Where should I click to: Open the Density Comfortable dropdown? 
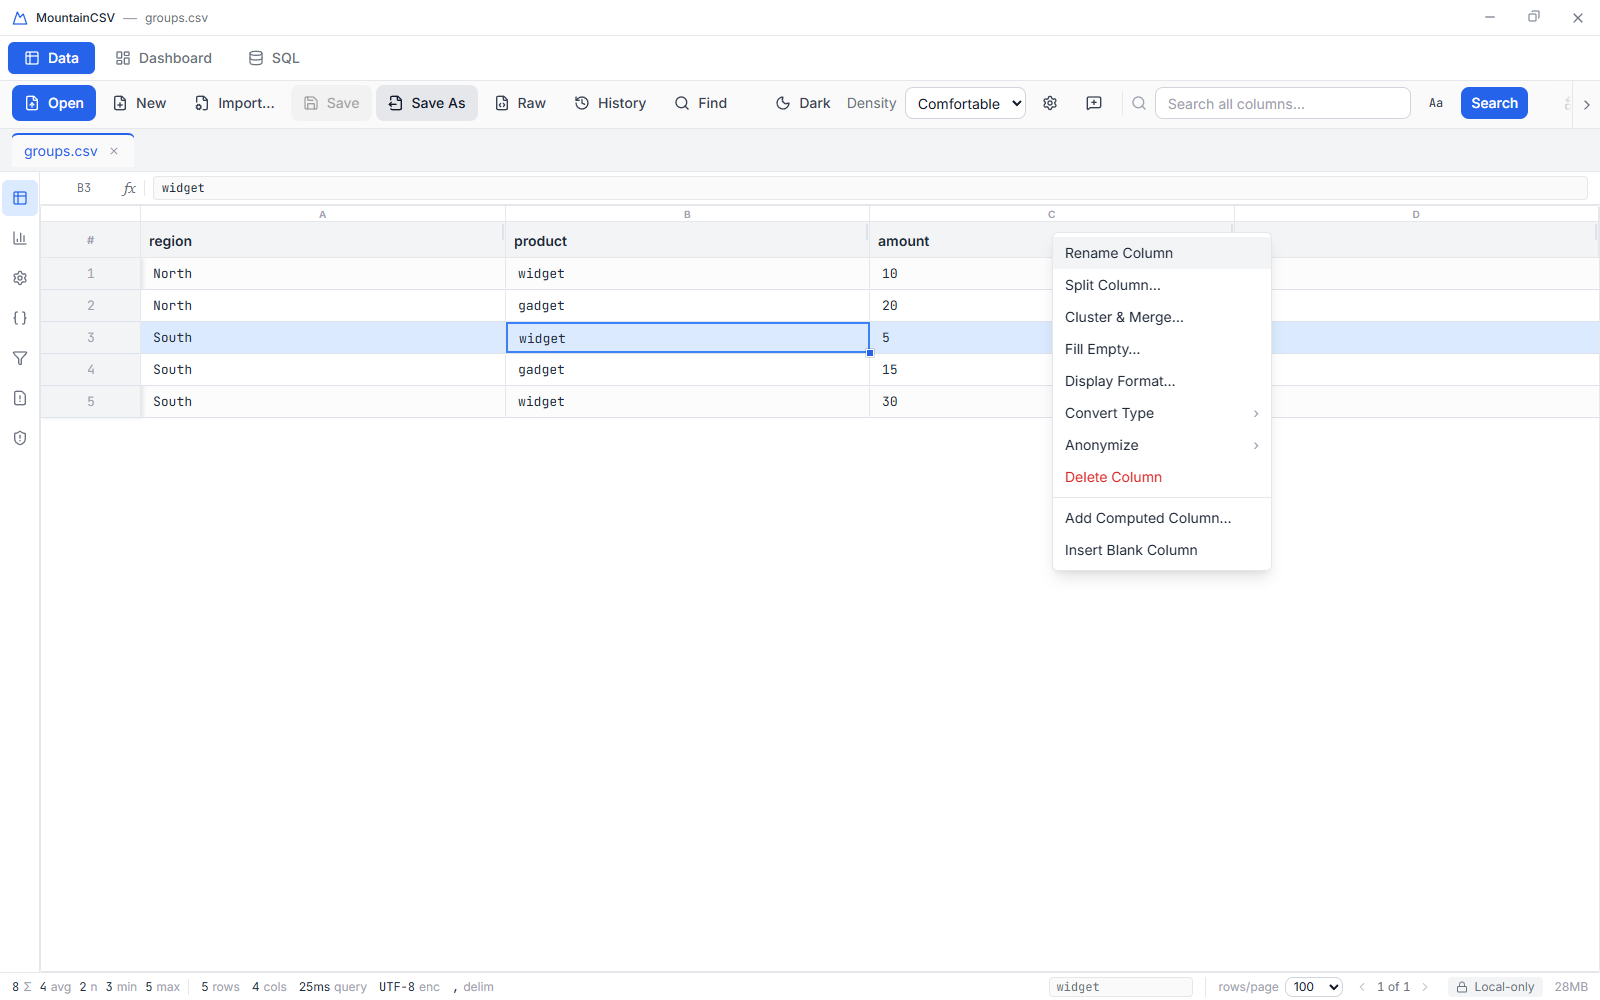pyautogui.click(x=965, y=103)
